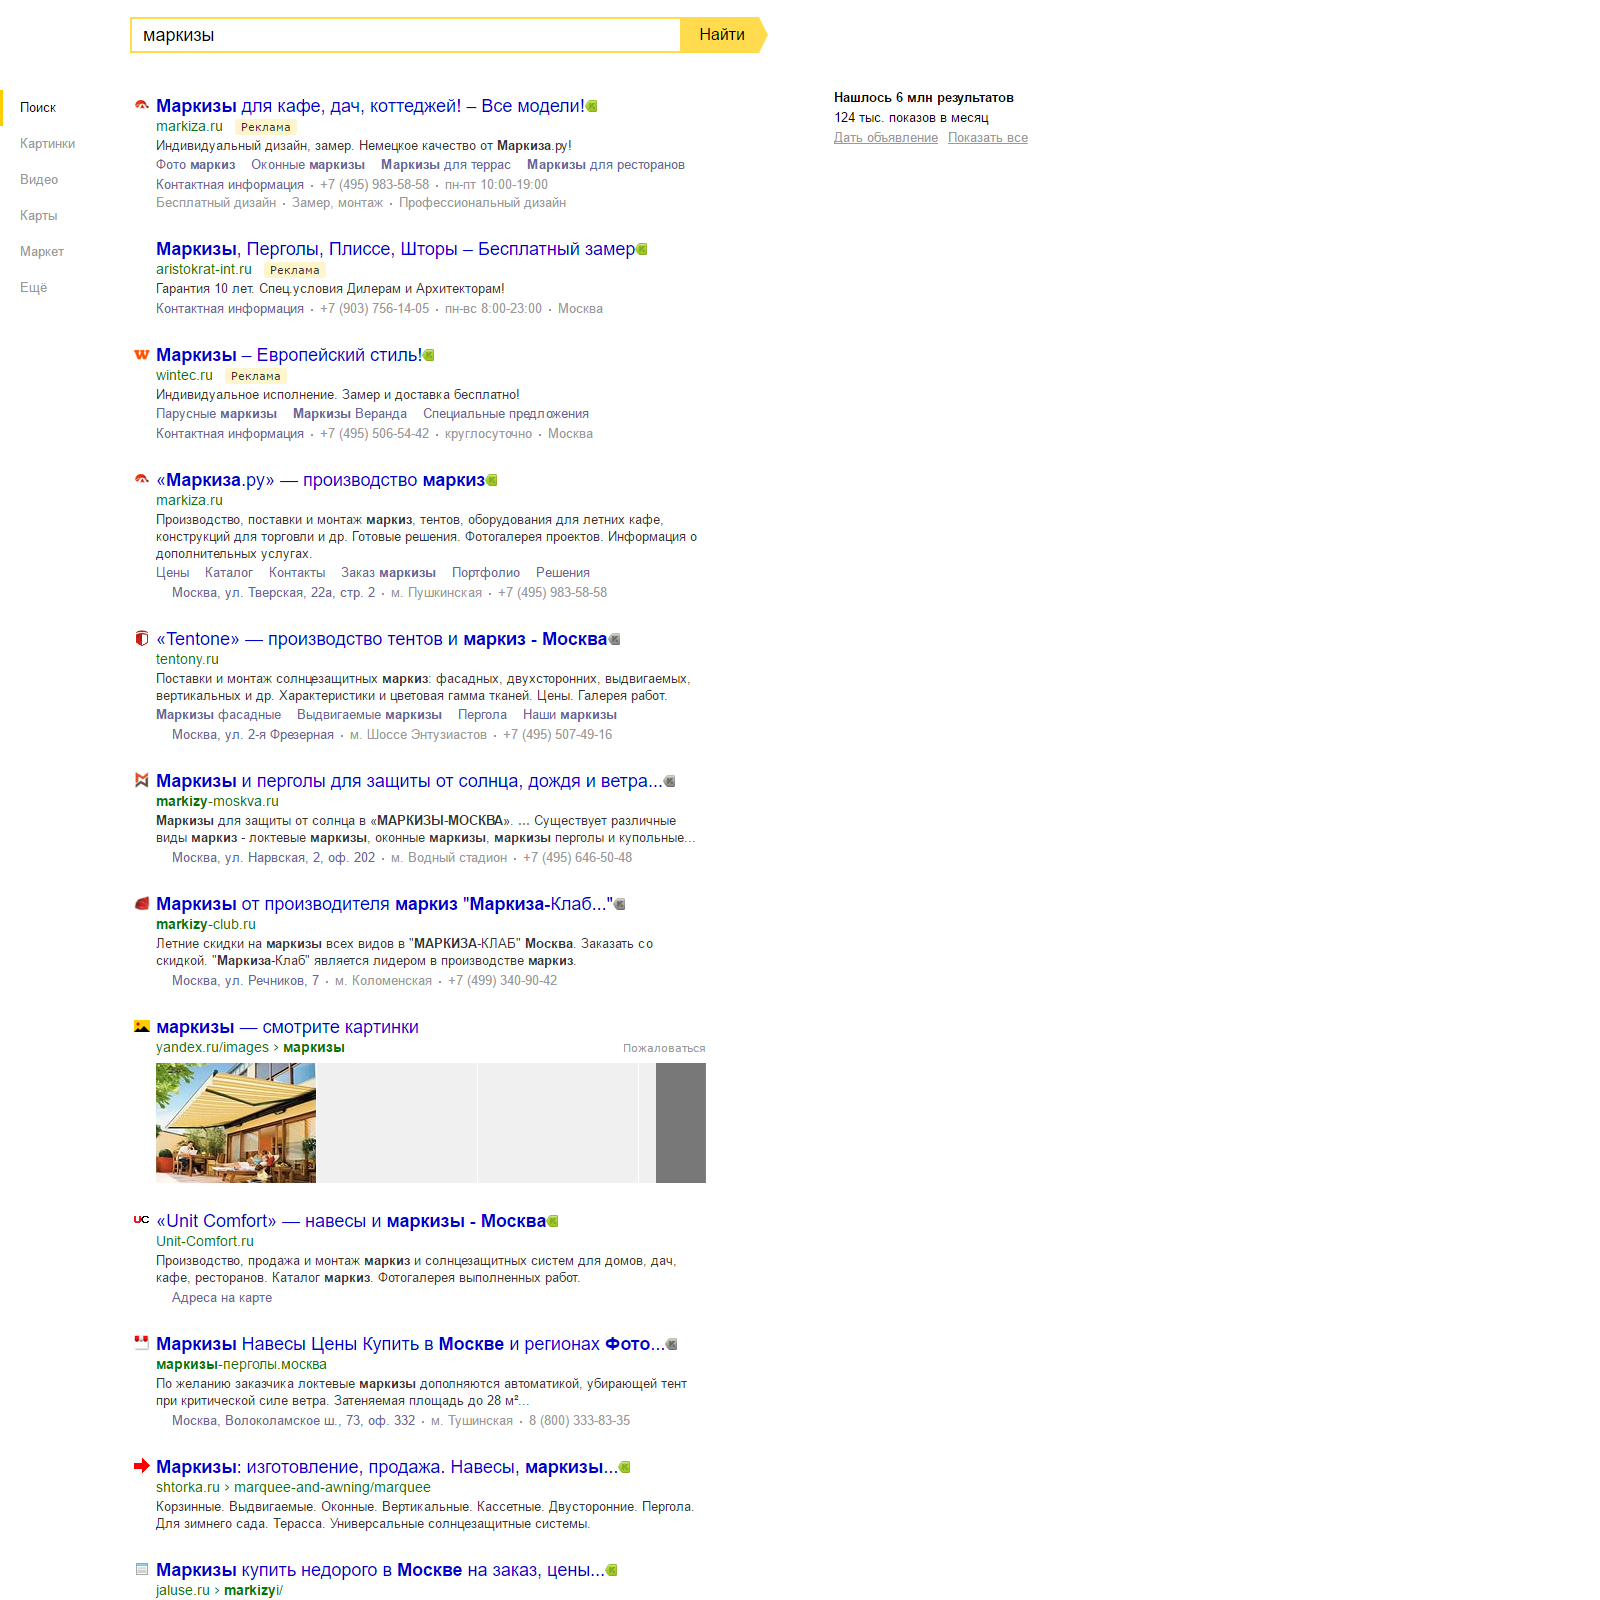Click green tag icon after 'Все модели!'
This screenshot has width=1600, height=1600.
(592, 106)
